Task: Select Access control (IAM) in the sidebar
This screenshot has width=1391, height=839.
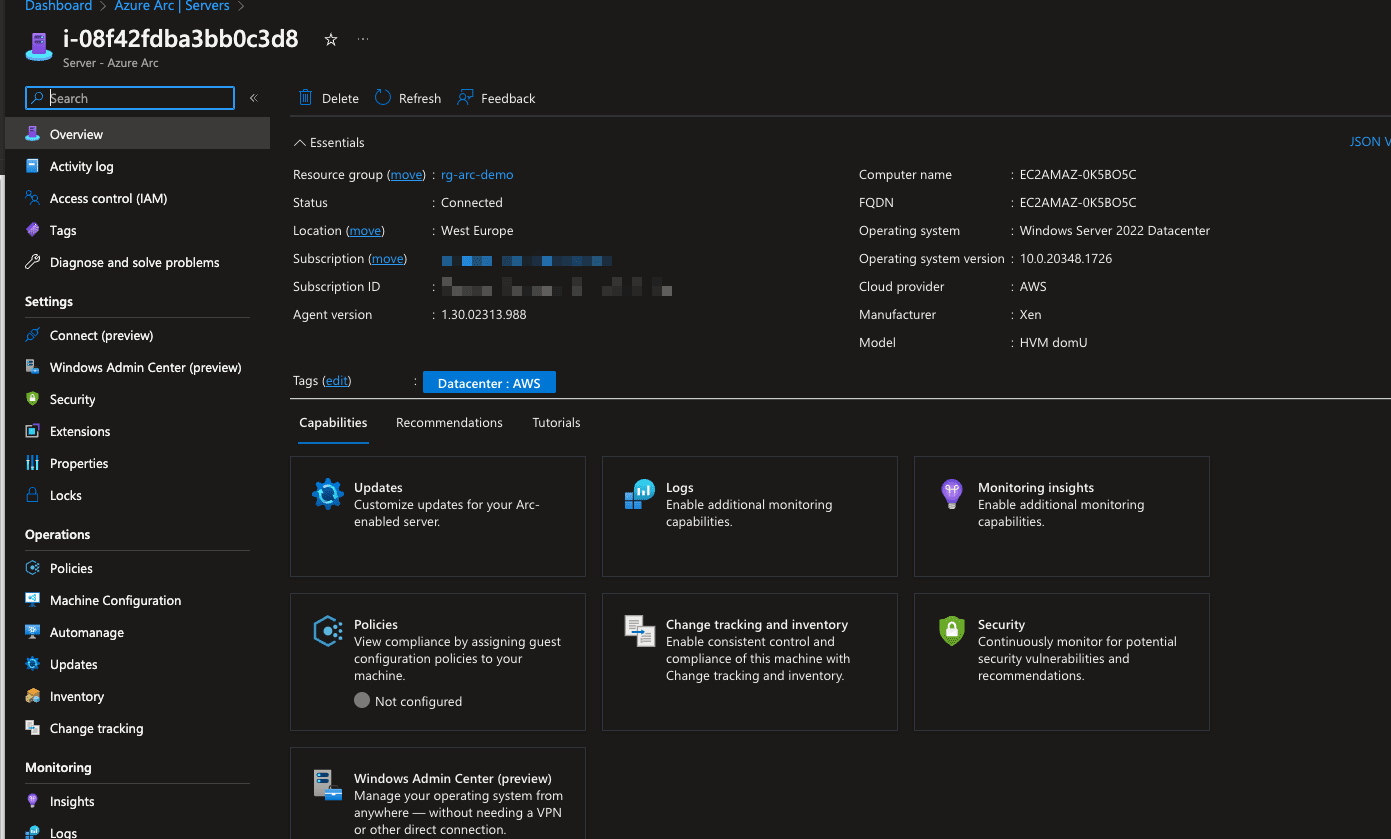Action: coord(109,198)
